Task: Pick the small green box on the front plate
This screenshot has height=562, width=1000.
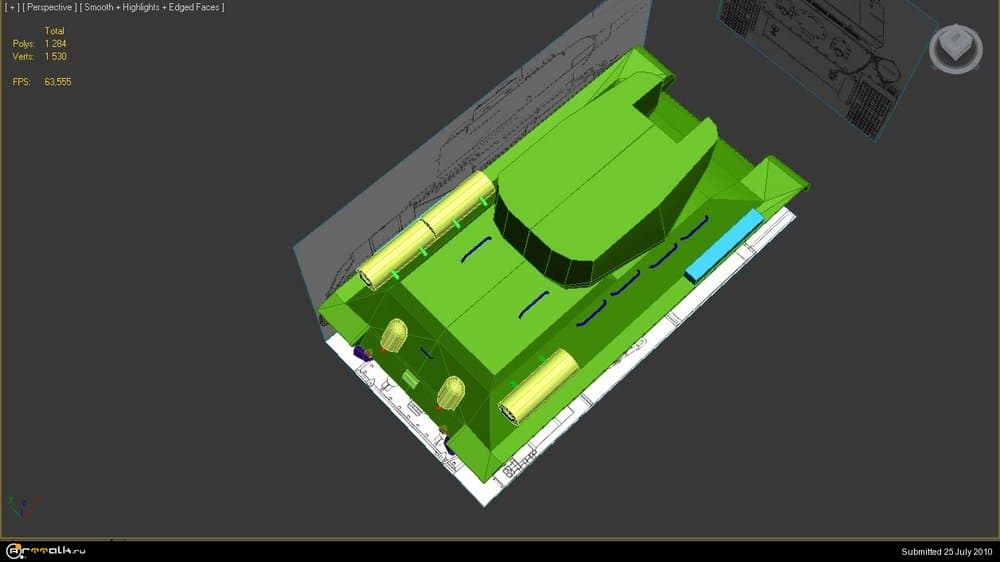Action: click(x=410, y=378)
